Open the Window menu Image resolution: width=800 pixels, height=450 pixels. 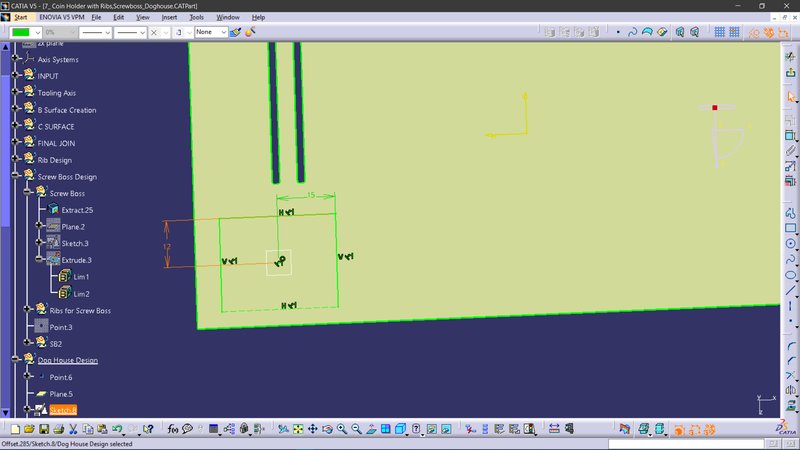228,17
